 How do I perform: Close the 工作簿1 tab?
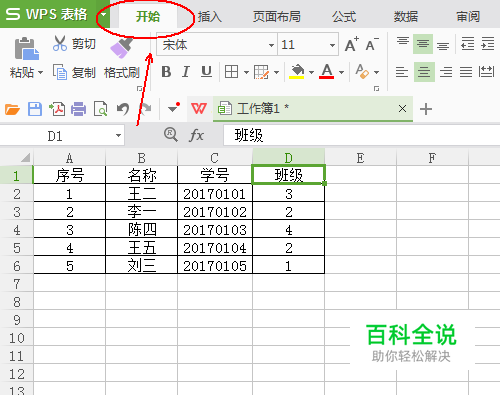click(402, 108)
